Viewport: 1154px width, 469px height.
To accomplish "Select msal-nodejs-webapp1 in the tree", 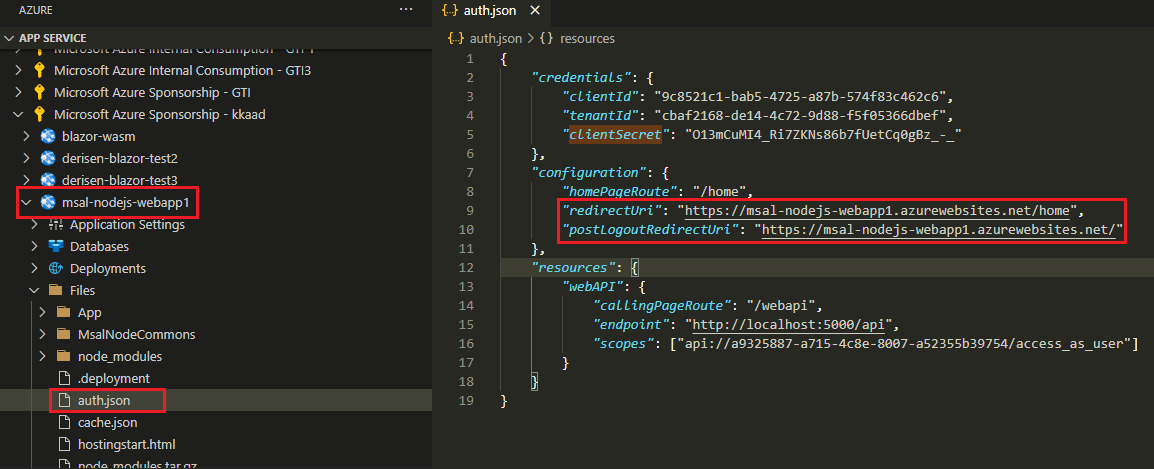I will click(126, 202).
